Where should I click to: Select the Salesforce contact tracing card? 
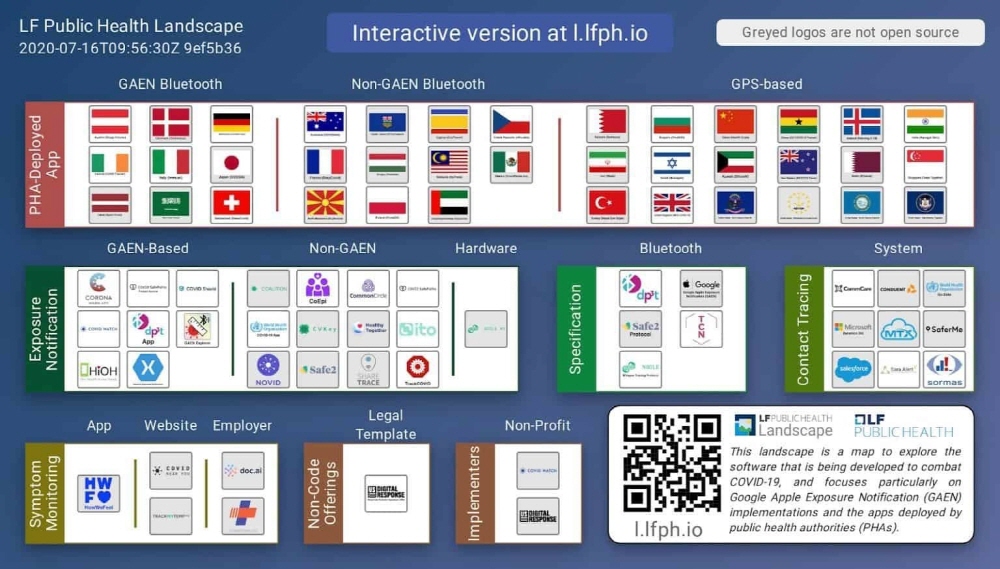pyautogui.click(x=853, y=369)
